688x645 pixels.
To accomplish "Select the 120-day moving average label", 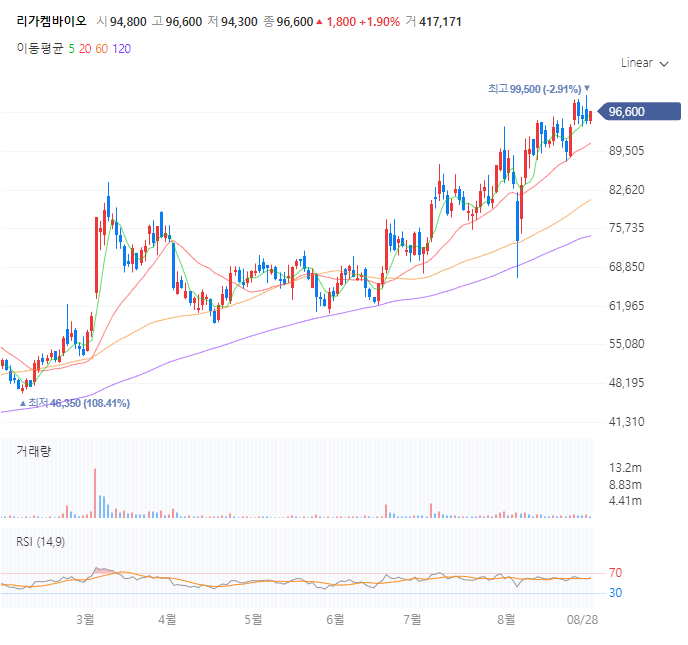I will (122, 49).
